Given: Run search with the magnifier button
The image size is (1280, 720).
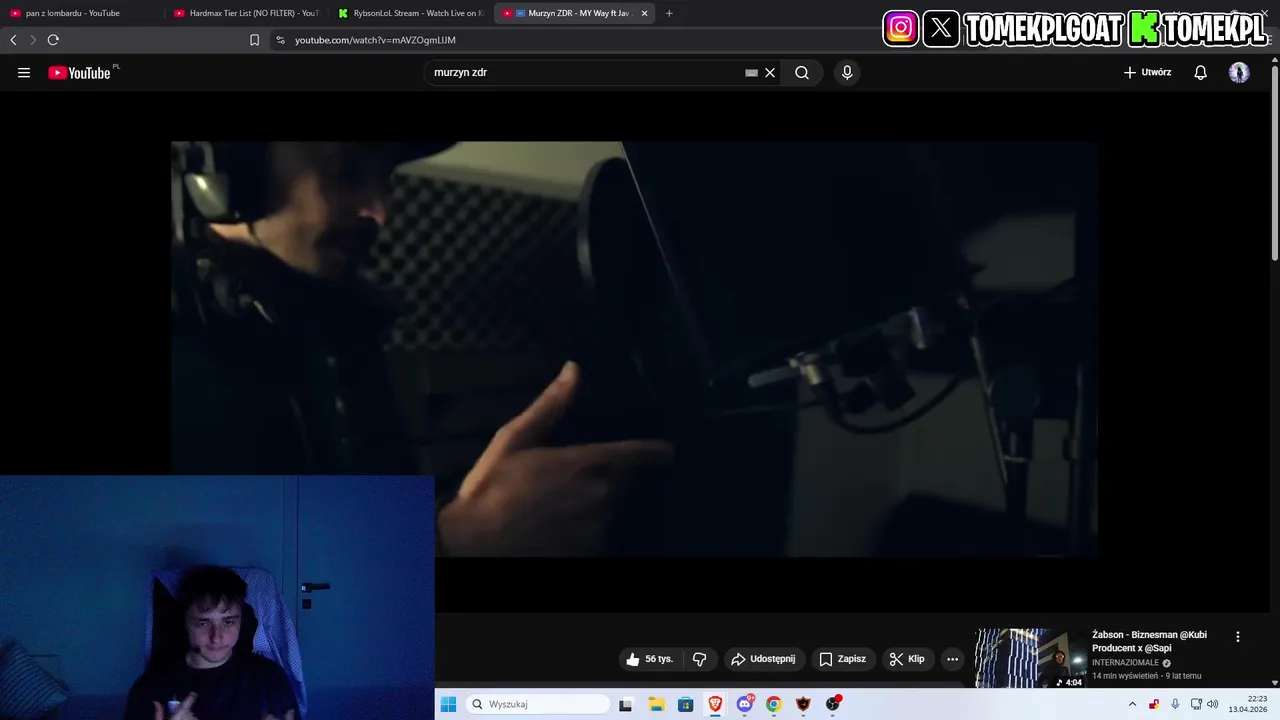Looking at the screenshot, I should pos(802,73).
